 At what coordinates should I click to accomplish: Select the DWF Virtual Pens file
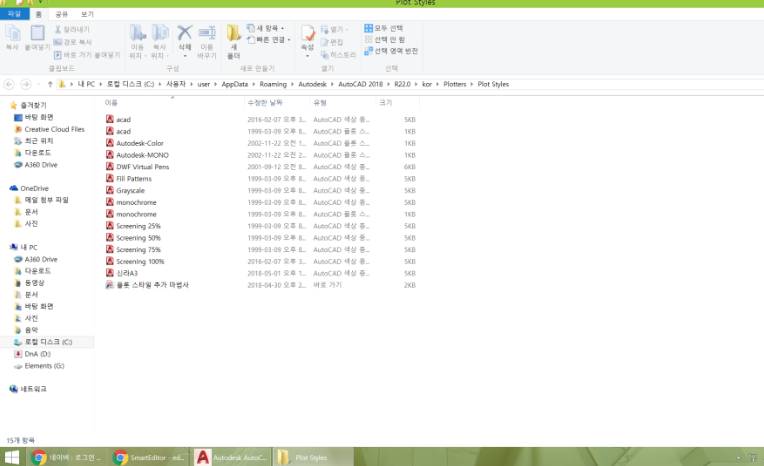coord(142,167)
